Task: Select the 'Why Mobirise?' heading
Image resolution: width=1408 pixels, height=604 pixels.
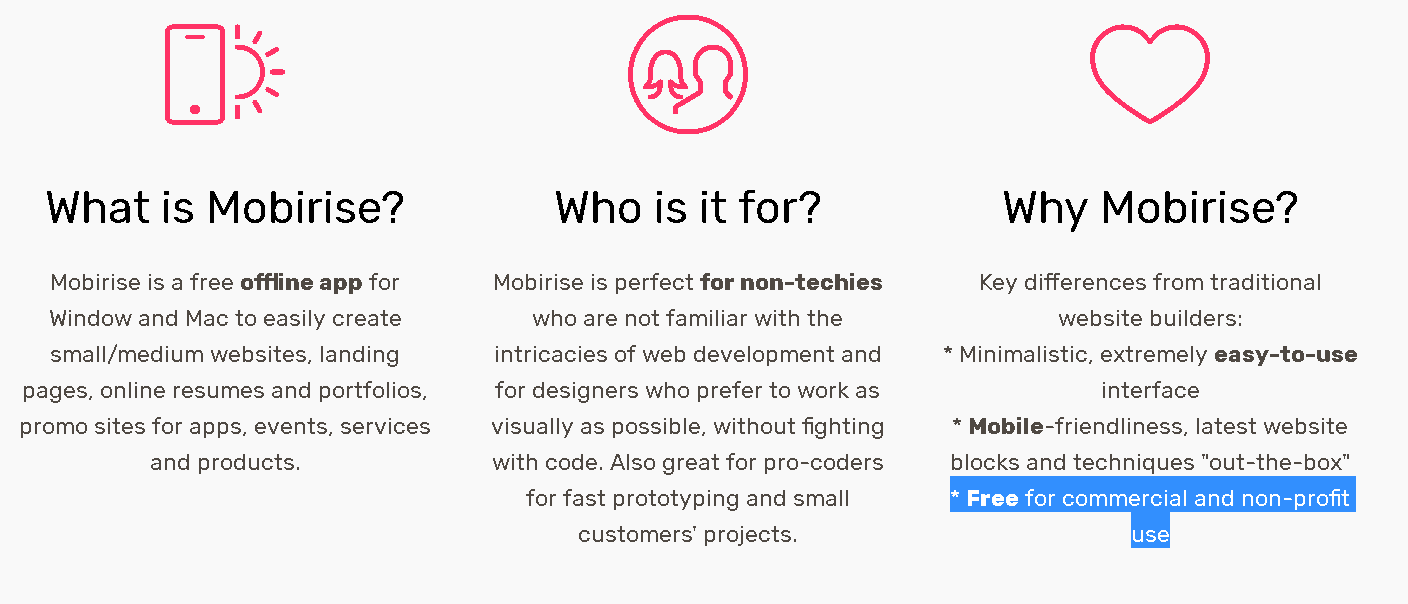Action: tap(1150, 208)
